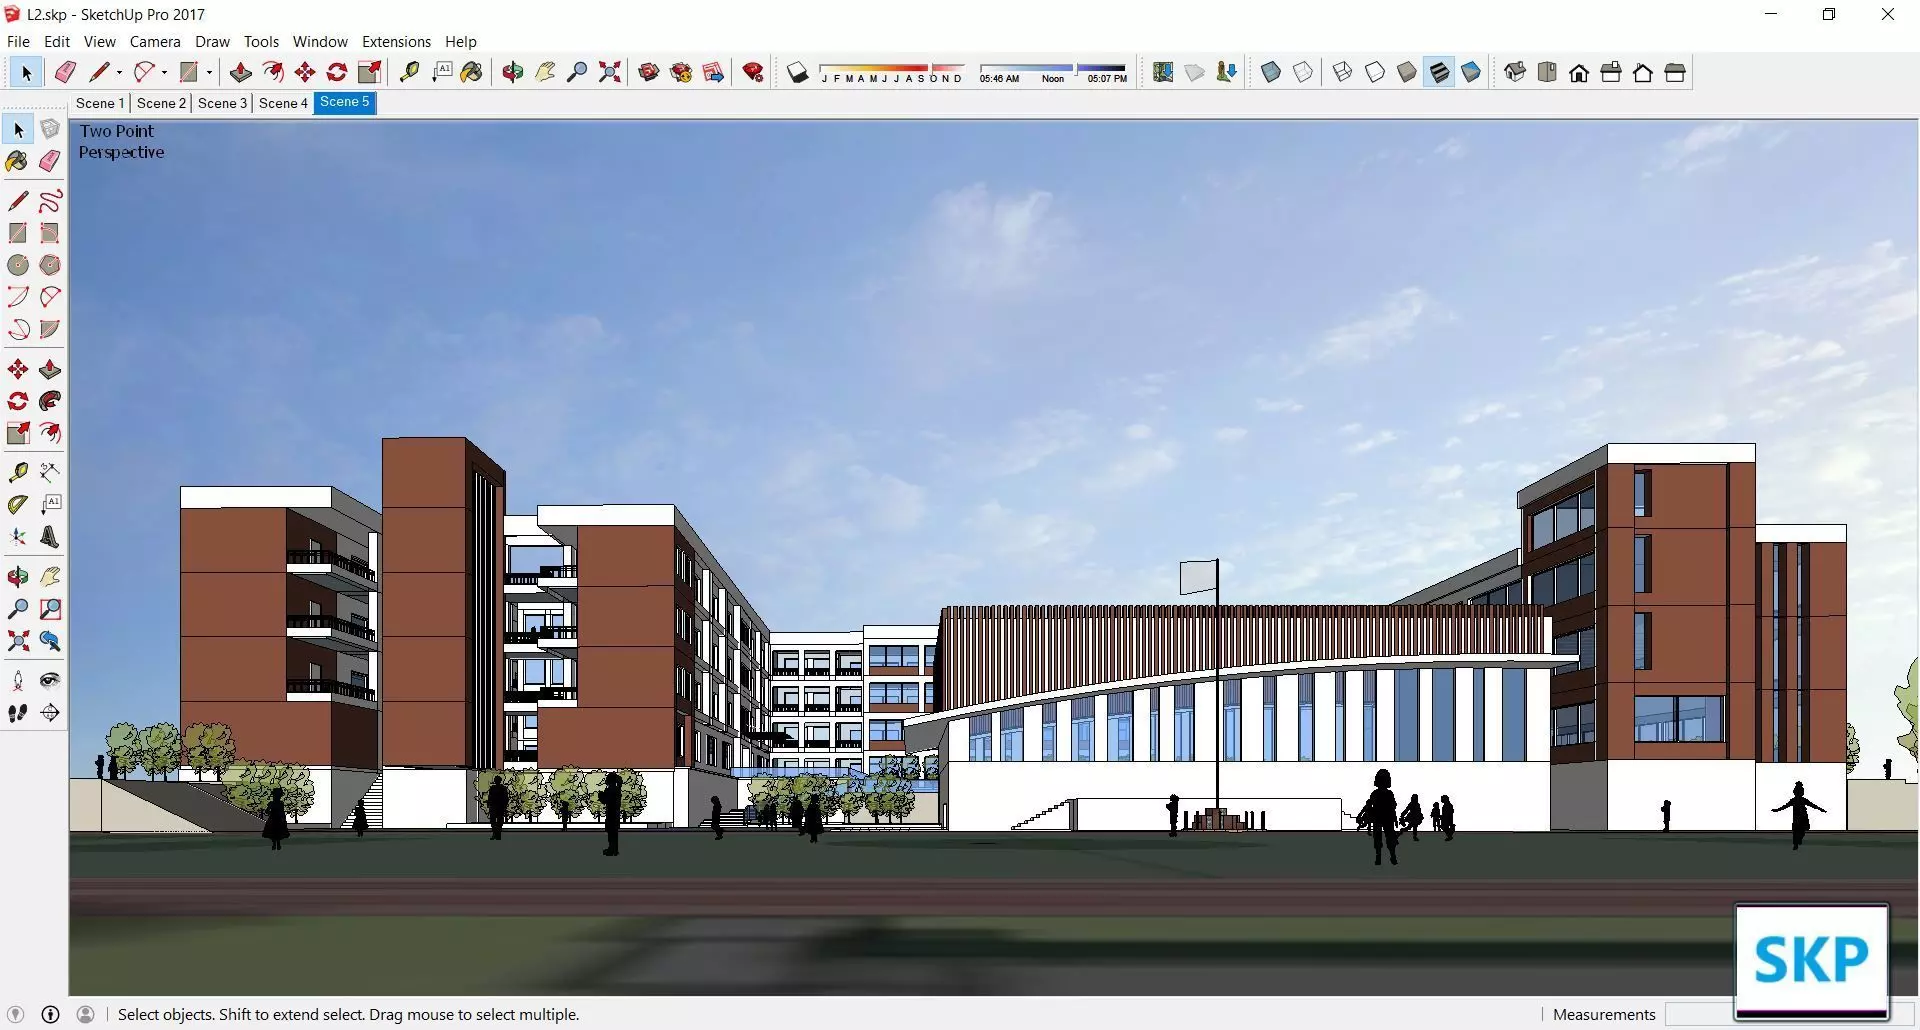The width and height of the screenshot is (1920, 1030).
Task: Switch to Scene 3 tab
Action: pyautogui.click(x=222, y=103)
